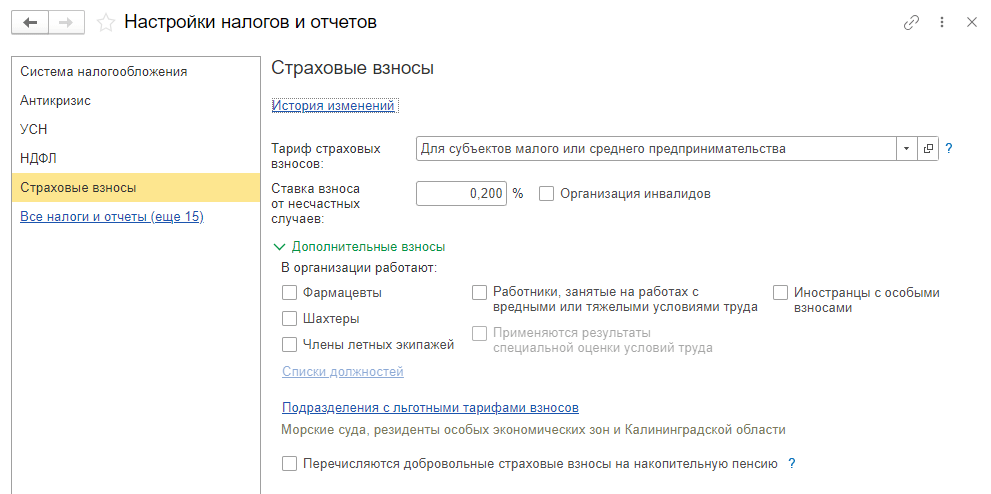Viewport: 991px width, 494px height.
Task: Click the back navigation arrow
Action: point(29,22)
